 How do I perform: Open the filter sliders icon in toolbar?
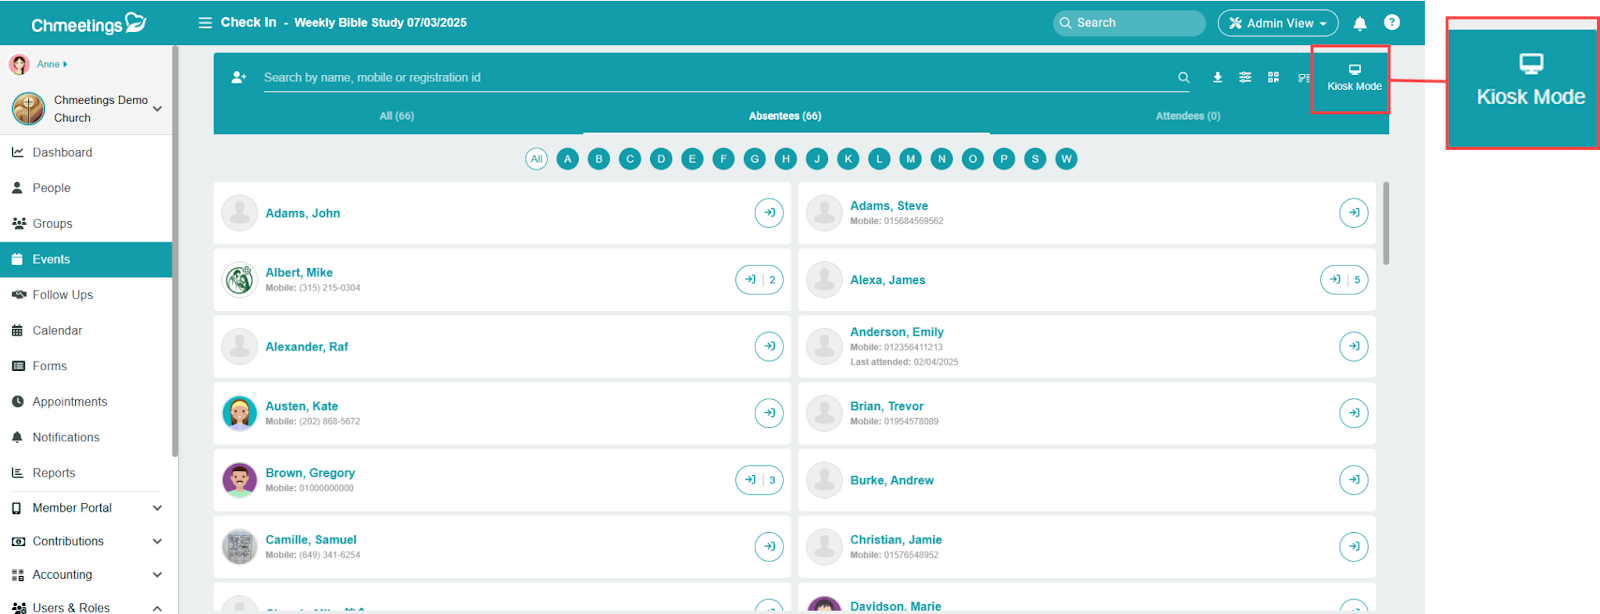(x=1245, y=77)
